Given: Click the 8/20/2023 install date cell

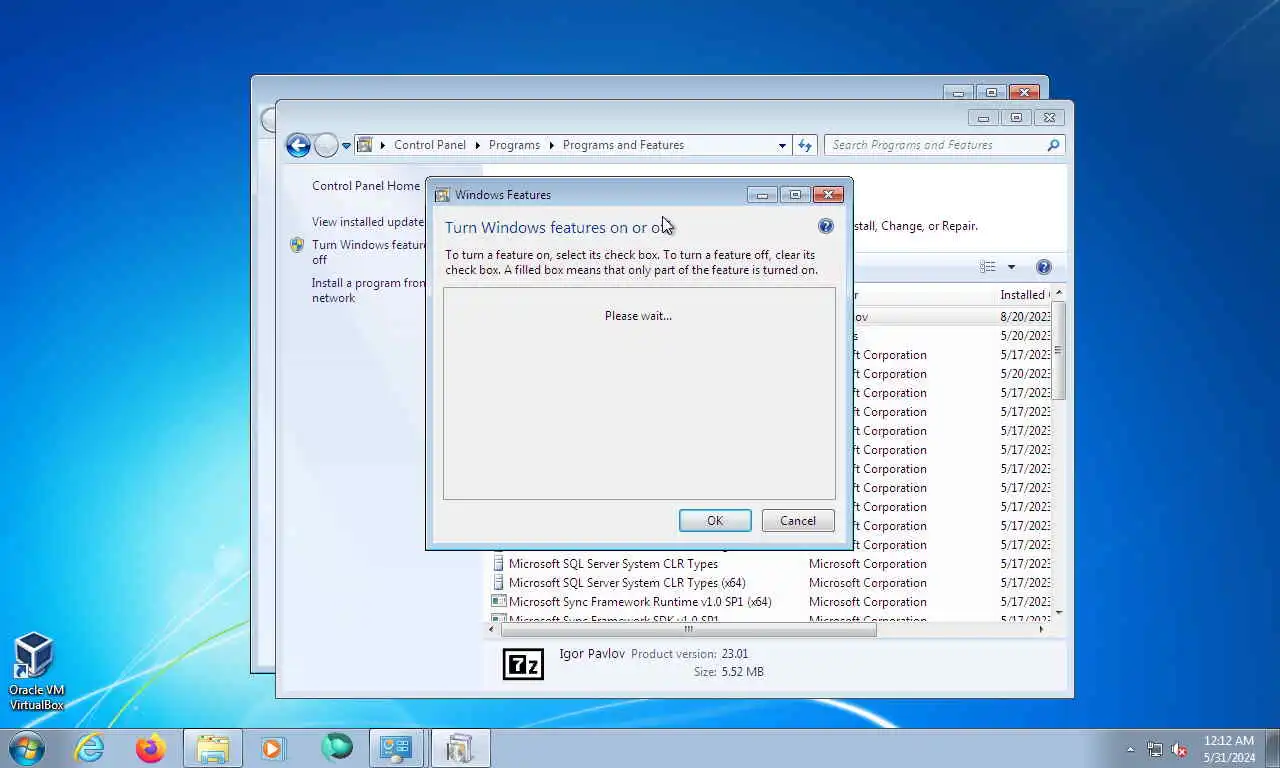Looking at the screenshot, I should (x=1025, y=317).
